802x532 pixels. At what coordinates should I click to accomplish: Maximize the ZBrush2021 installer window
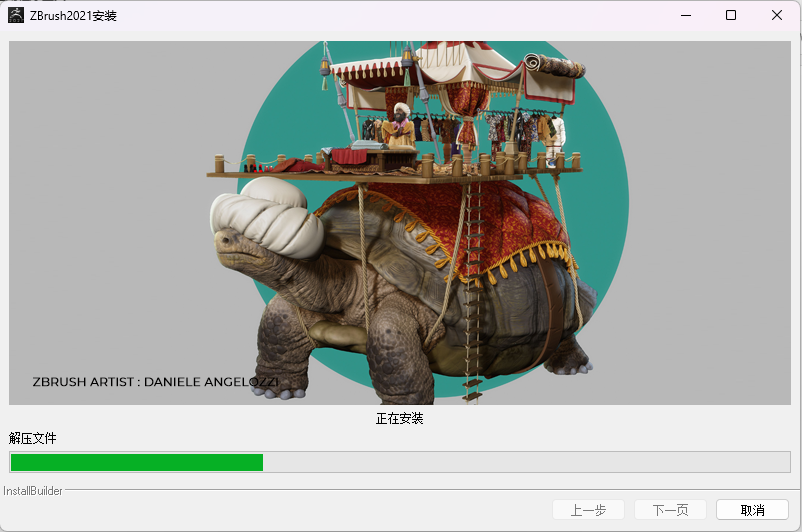coord(731,15)
